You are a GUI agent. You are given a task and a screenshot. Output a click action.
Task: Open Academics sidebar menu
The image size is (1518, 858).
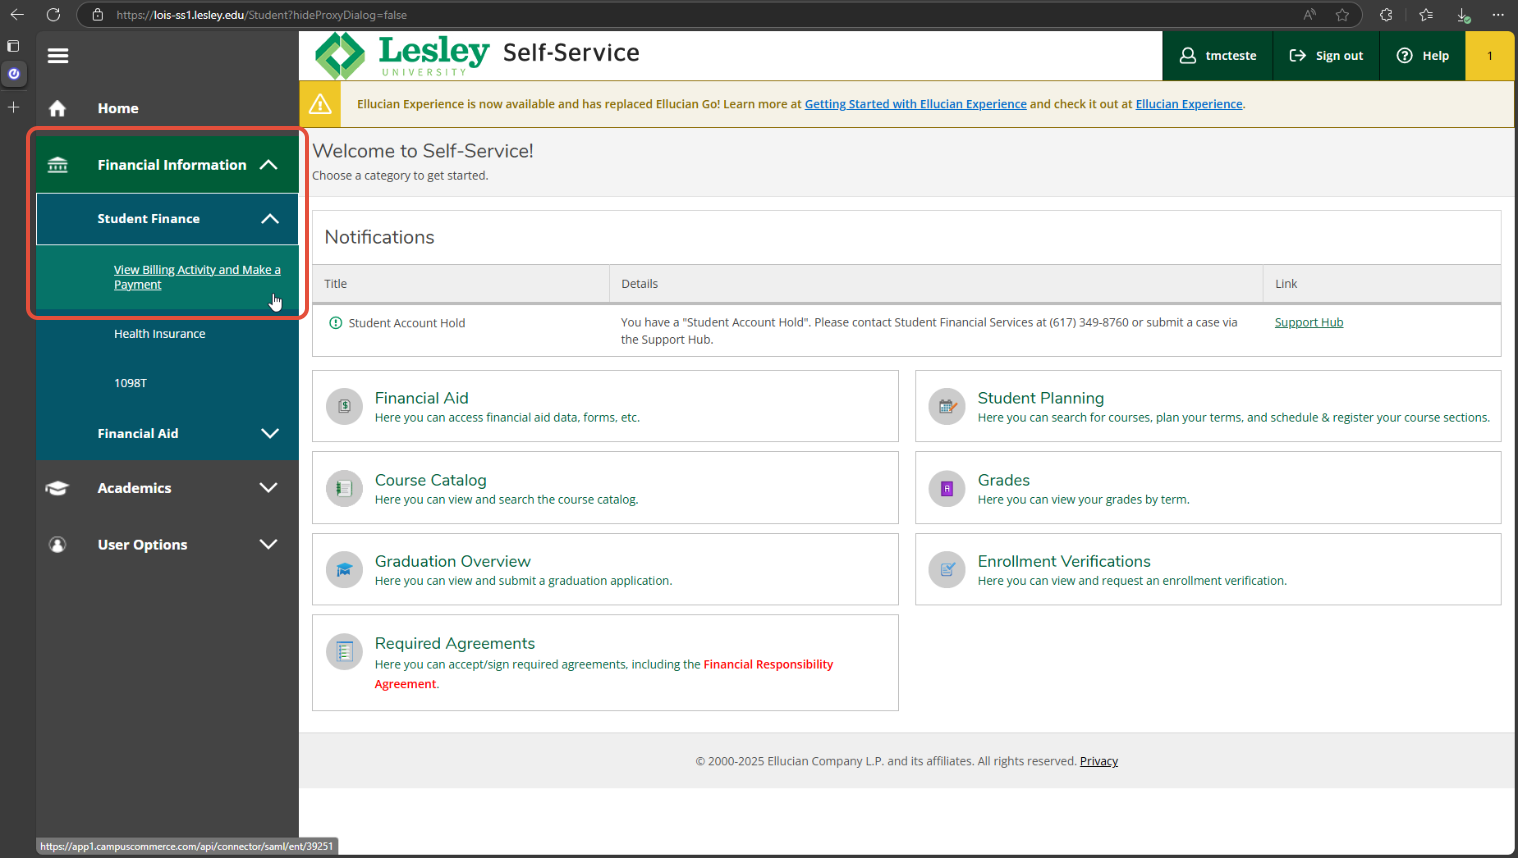click(134, 488)
